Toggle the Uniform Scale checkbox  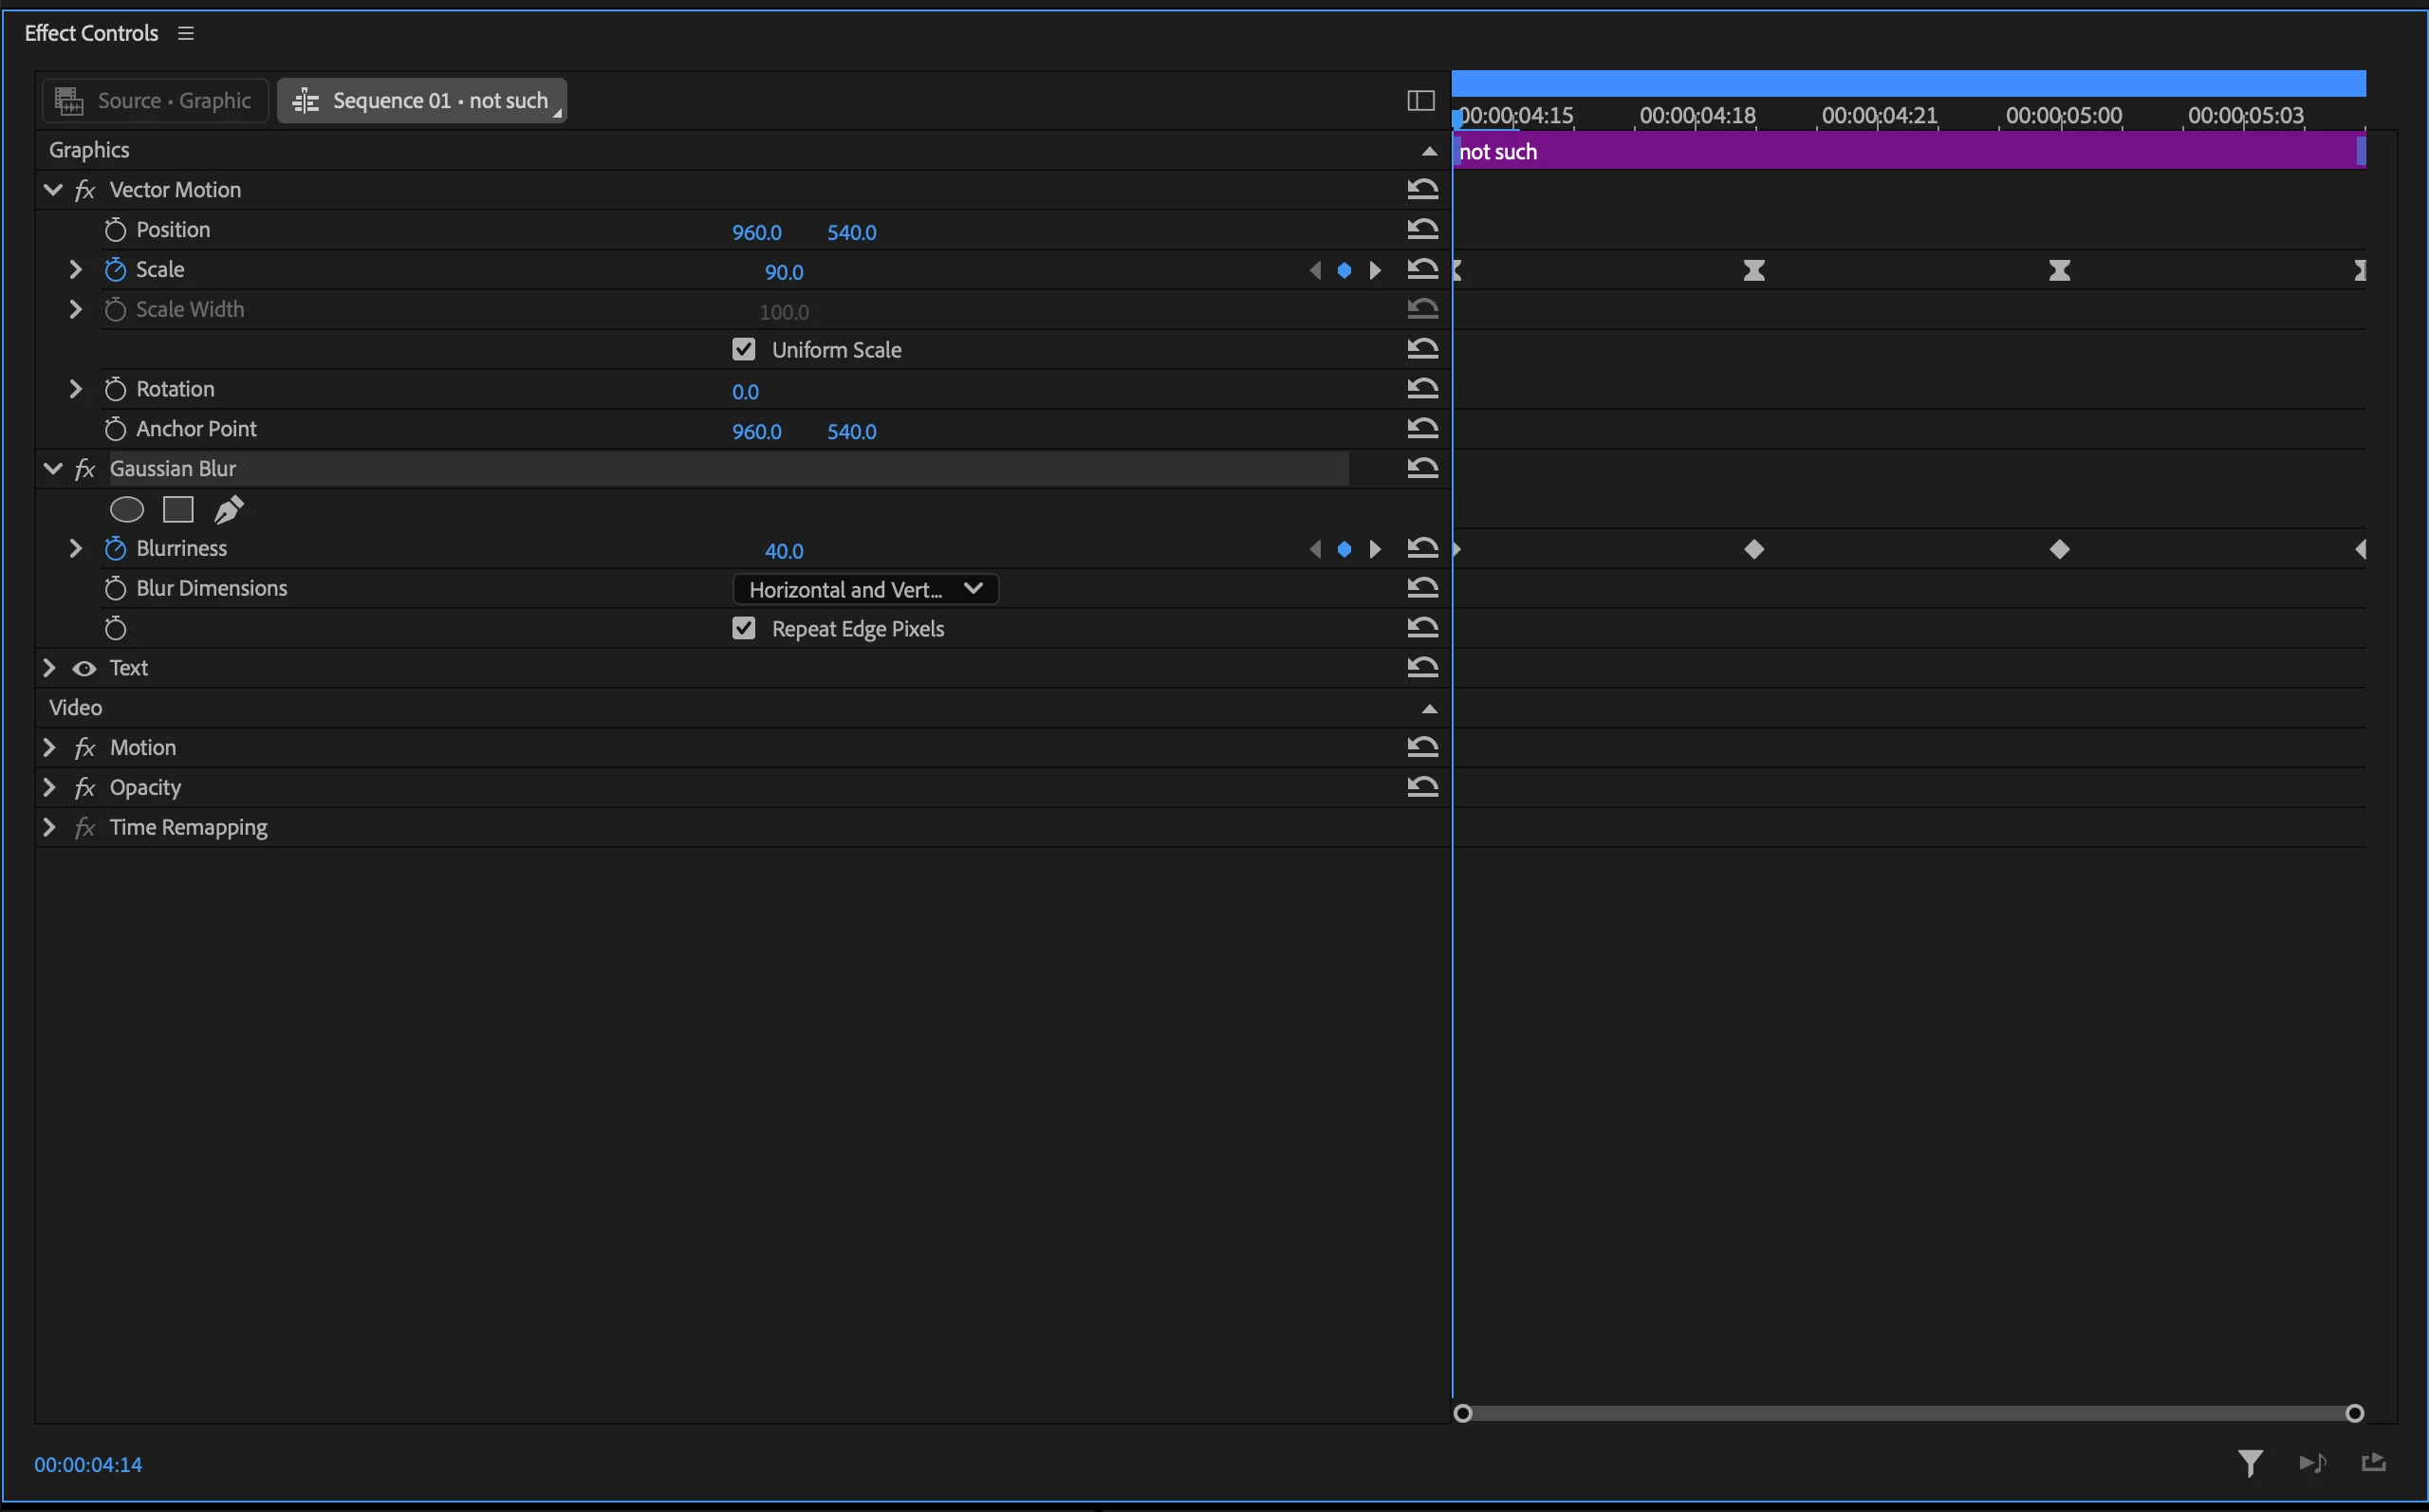pyautogui.click(x=743, y=349)
